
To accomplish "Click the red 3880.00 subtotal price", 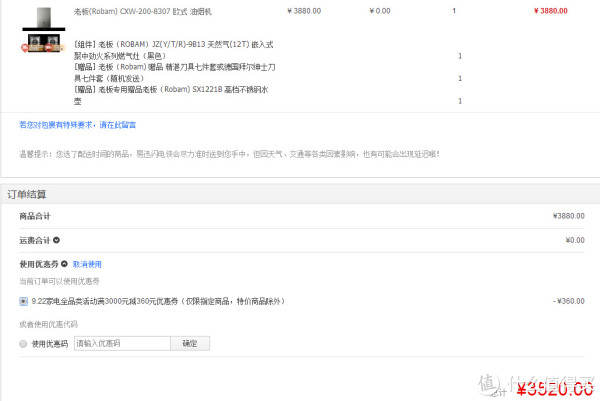I will coord(551,11).
